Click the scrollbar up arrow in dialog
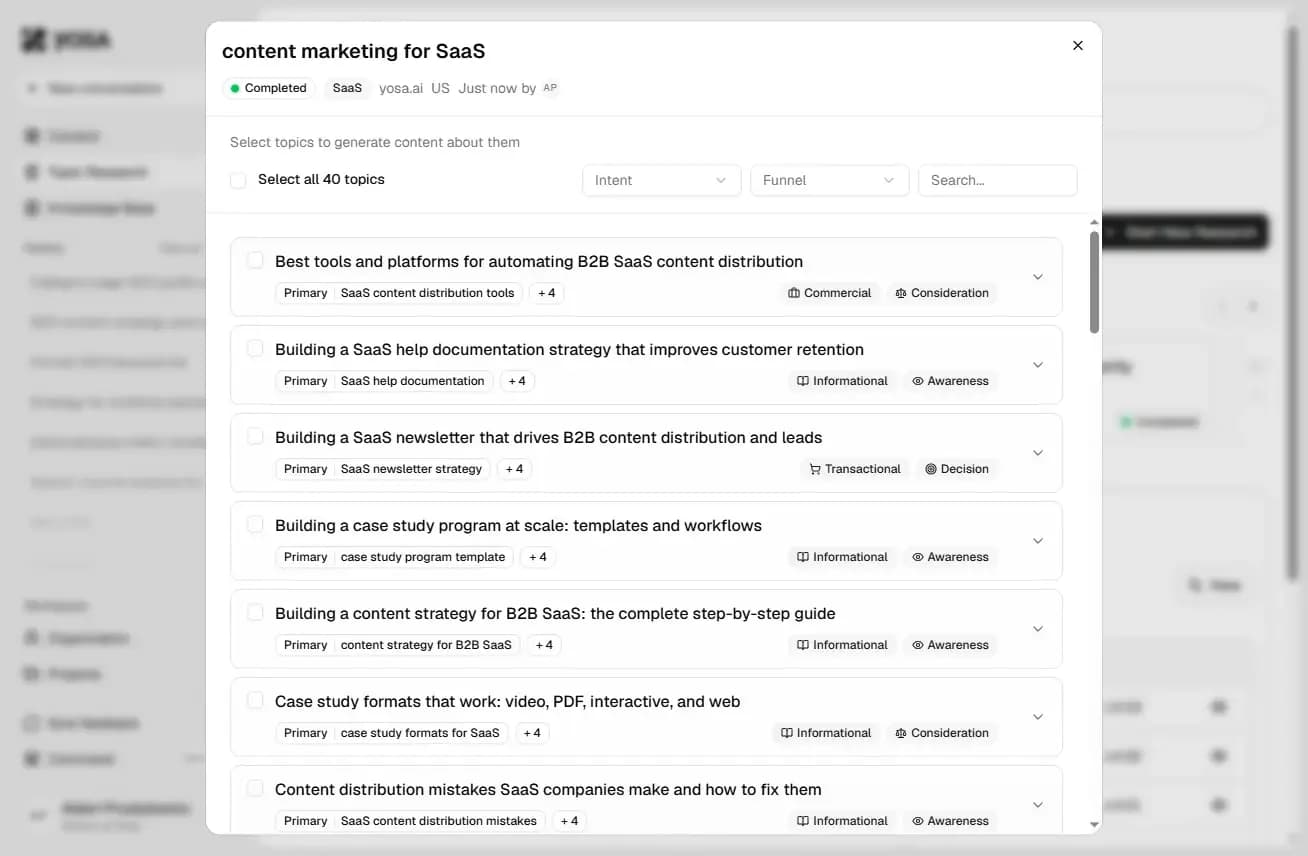 click(x=1094, y=222)
